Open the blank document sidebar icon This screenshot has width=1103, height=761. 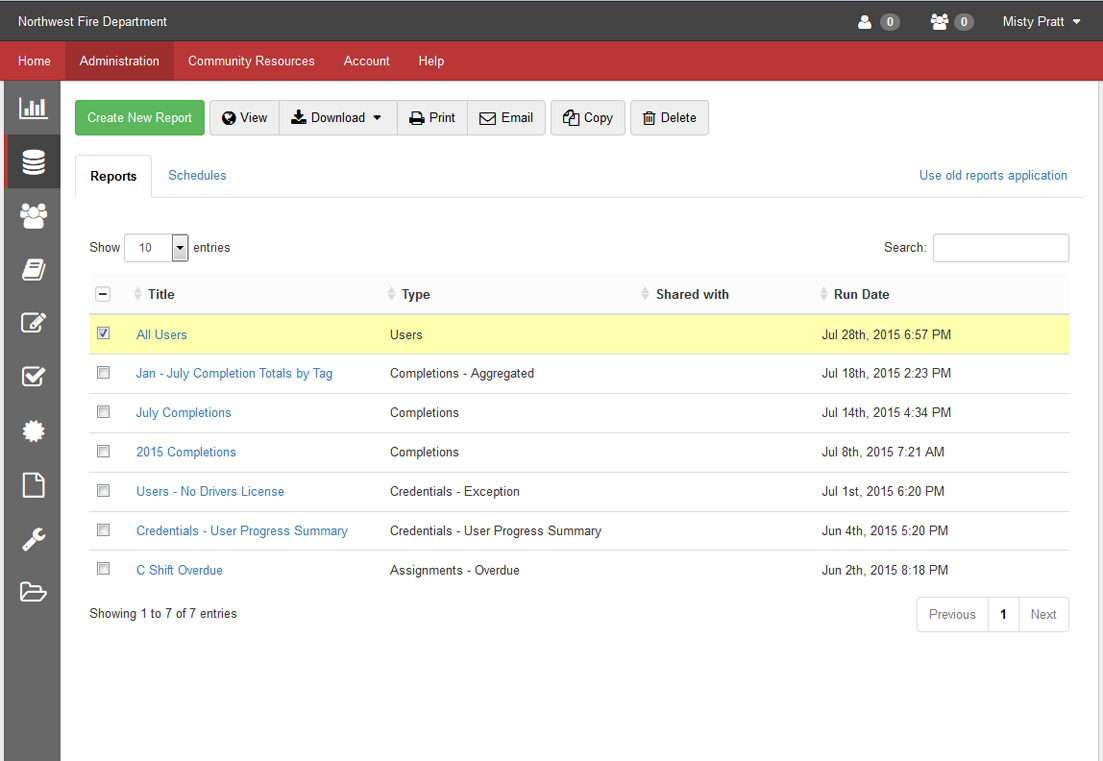[33, 485]
